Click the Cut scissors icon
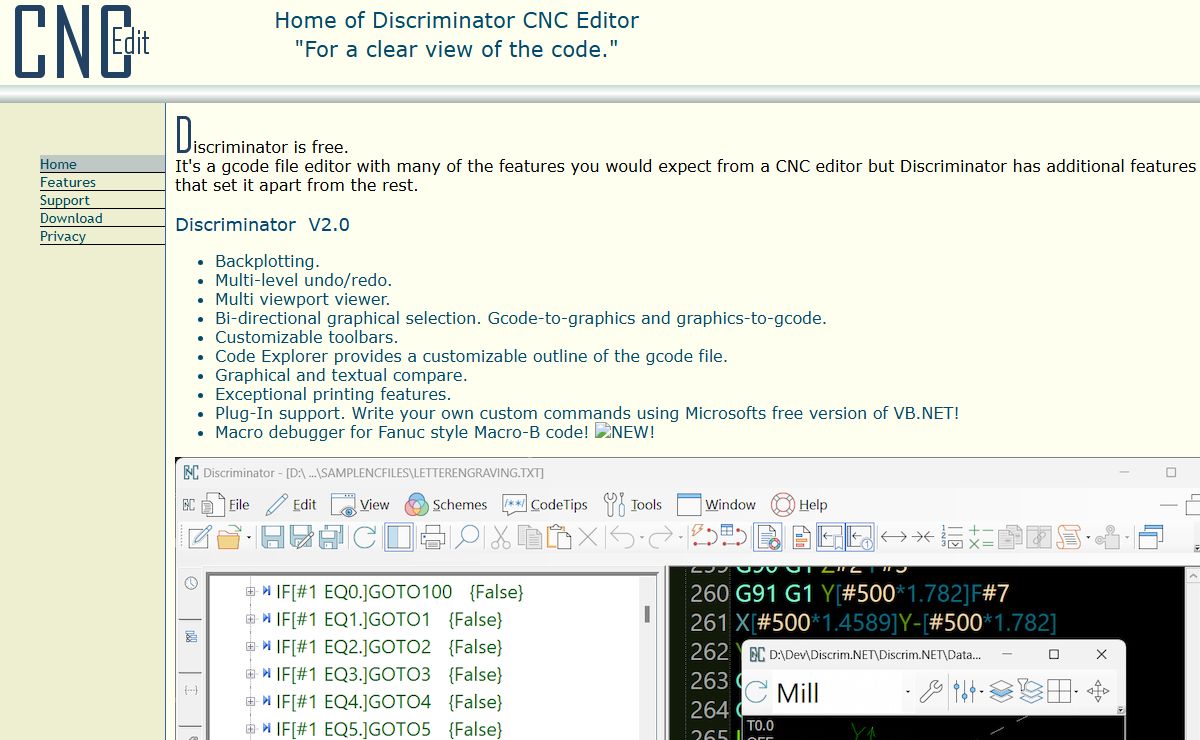1200x740 pixels. [501, 537]
